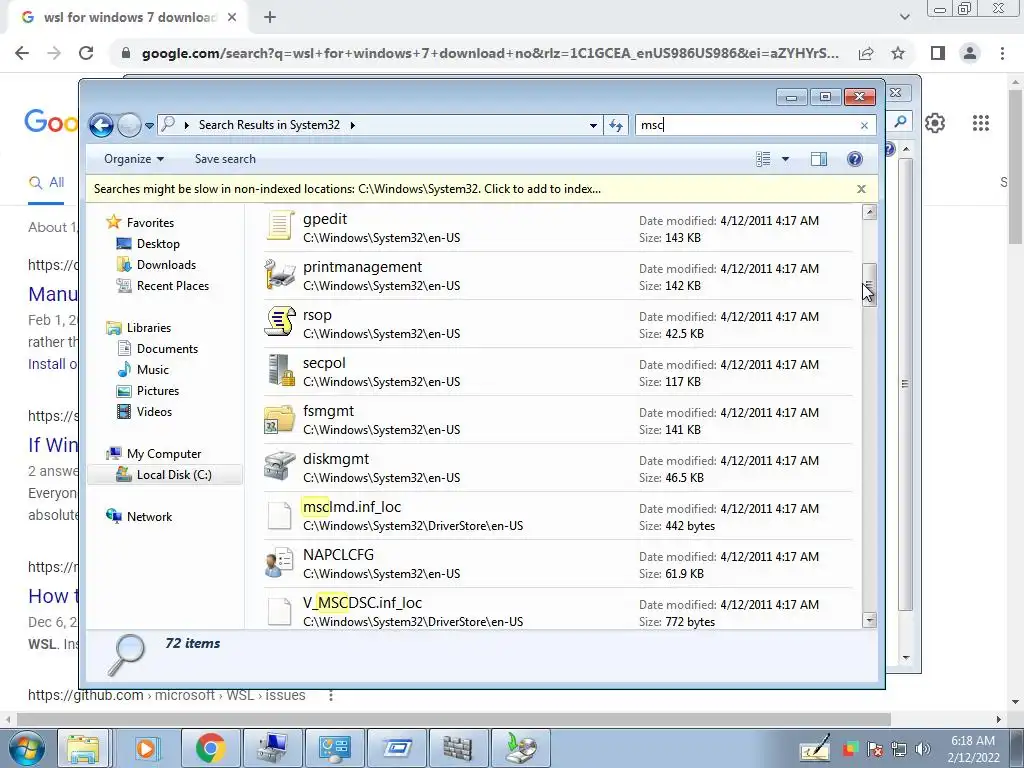The height and width of the screenshot is (768, 1024).
Task: Expand the address bar previous locations dropdown
Action: point(593,125)
